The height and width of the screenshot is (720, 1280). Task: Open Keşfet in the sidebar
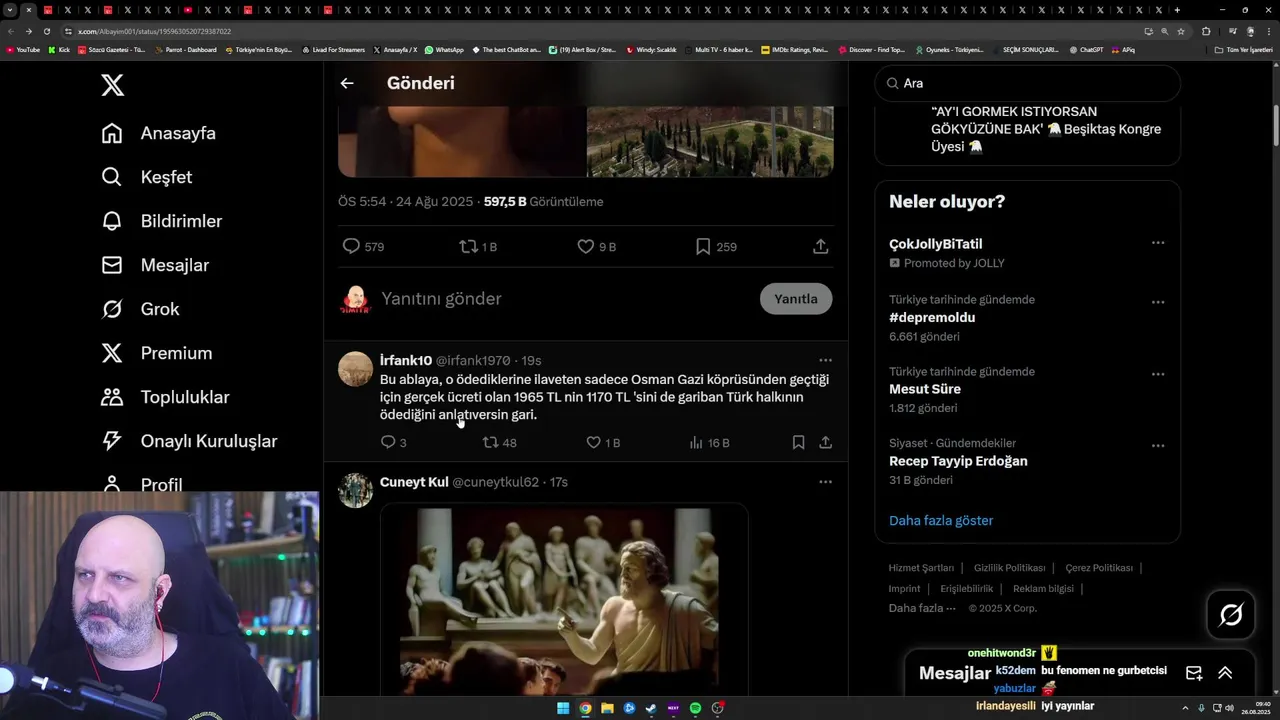147,177
